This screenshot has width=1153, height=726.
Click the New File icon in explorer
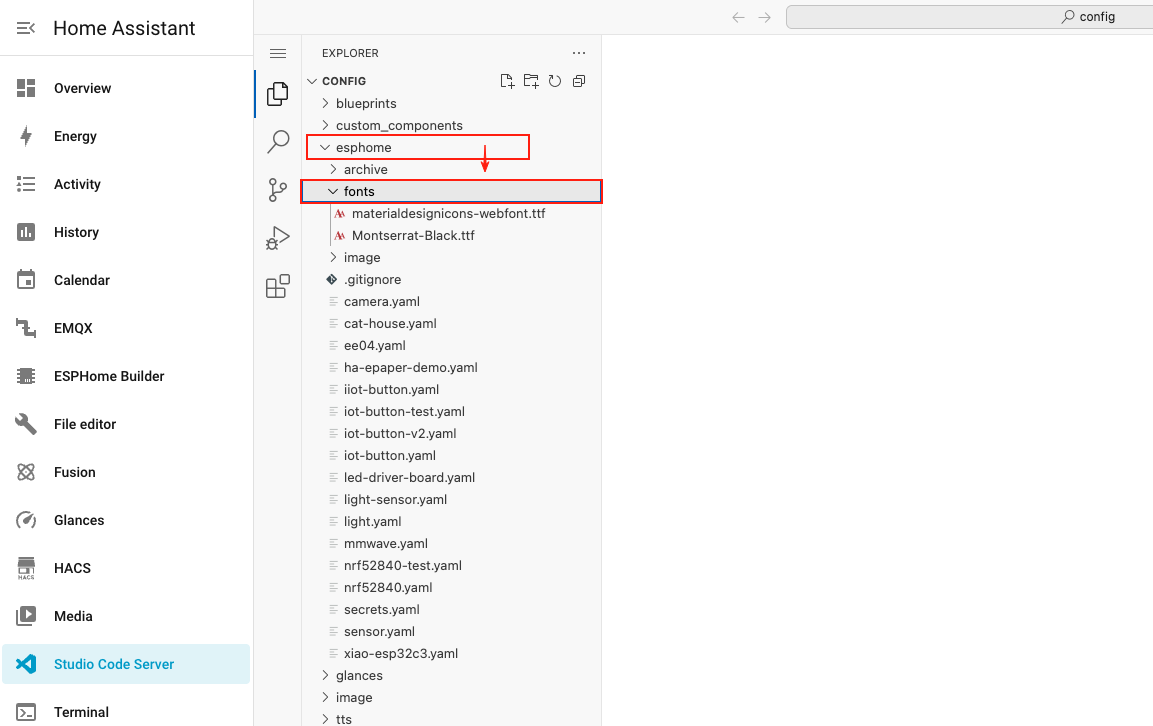[x=507, y=81]
